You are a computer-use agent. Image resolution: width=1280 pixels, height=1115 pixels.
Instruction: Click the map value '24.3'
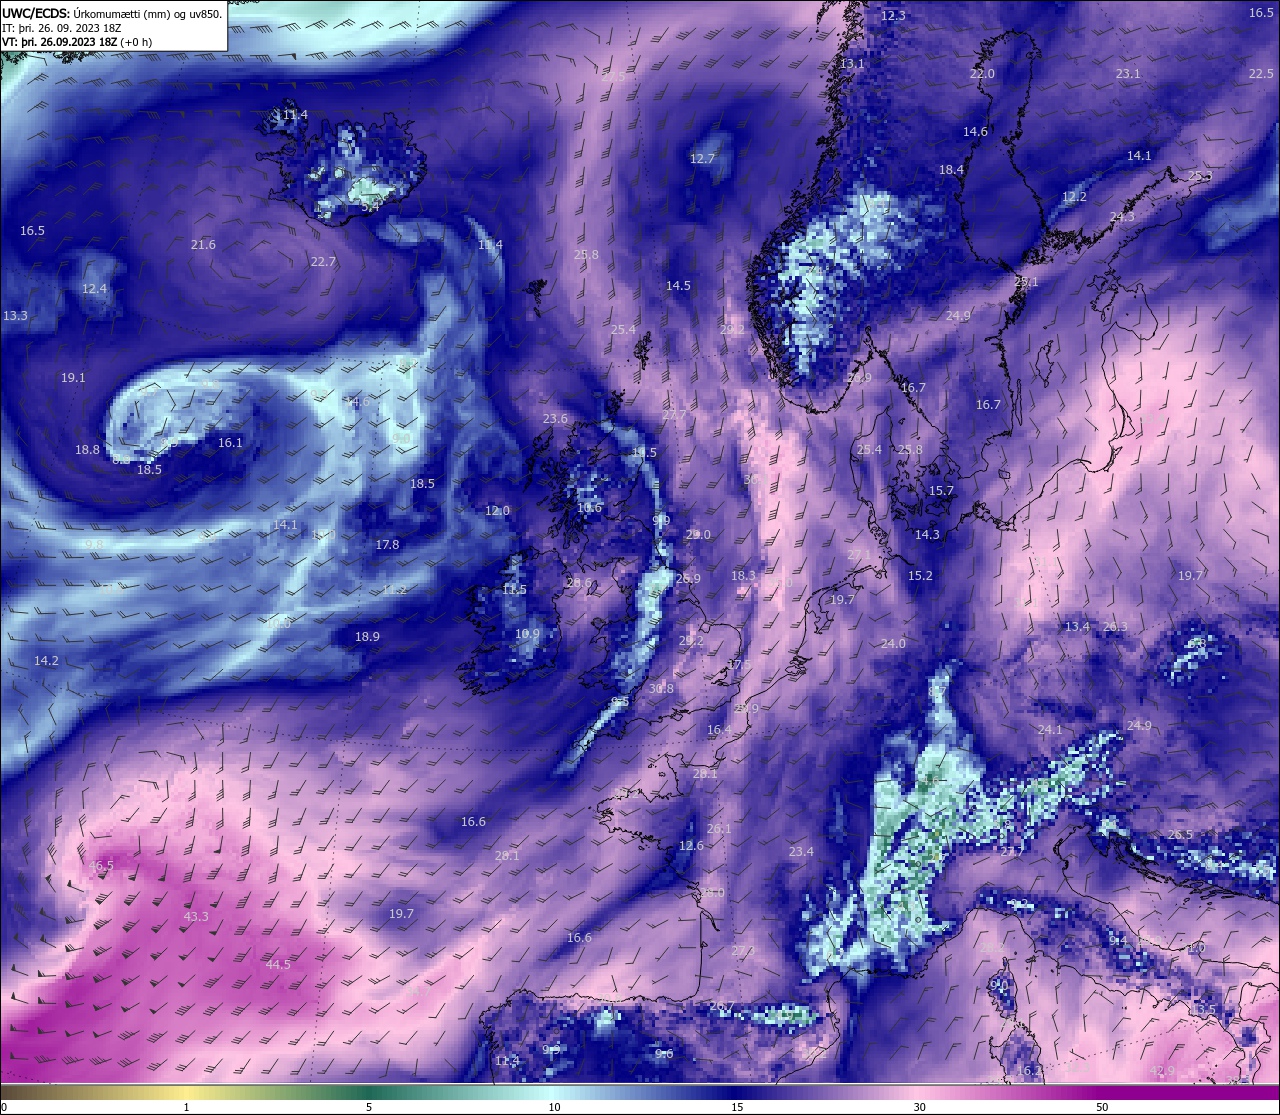[x=1122, y=216]
